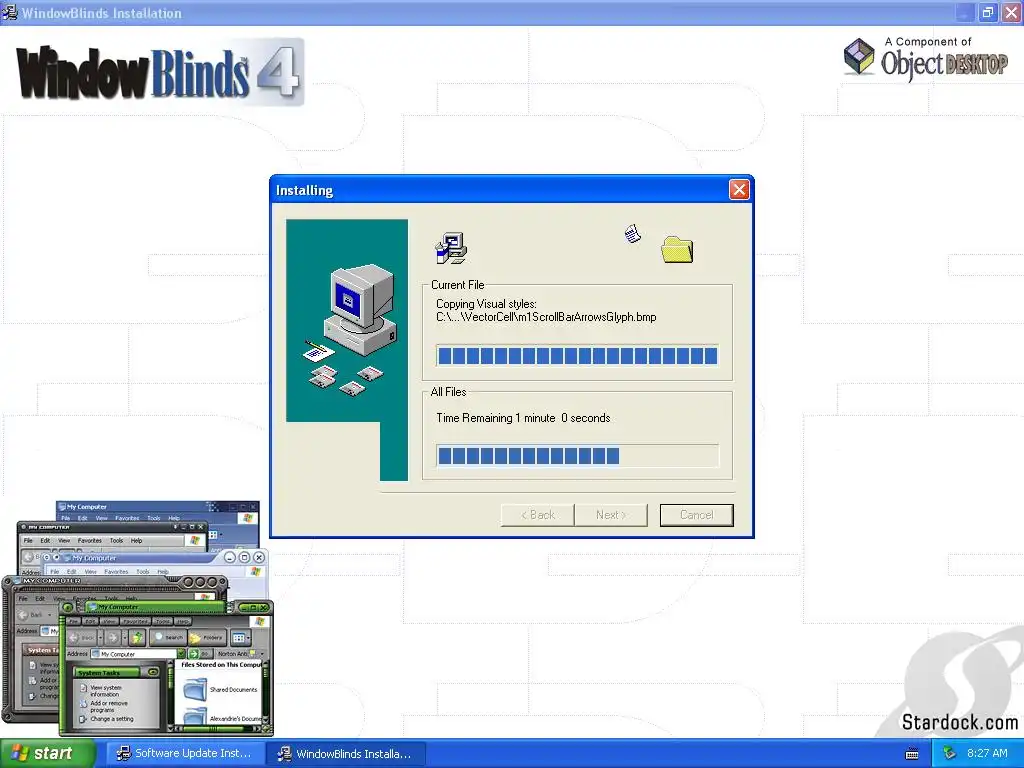Click the Current File progress bar
Screen dimensions: 1024x768
[577, 355]
